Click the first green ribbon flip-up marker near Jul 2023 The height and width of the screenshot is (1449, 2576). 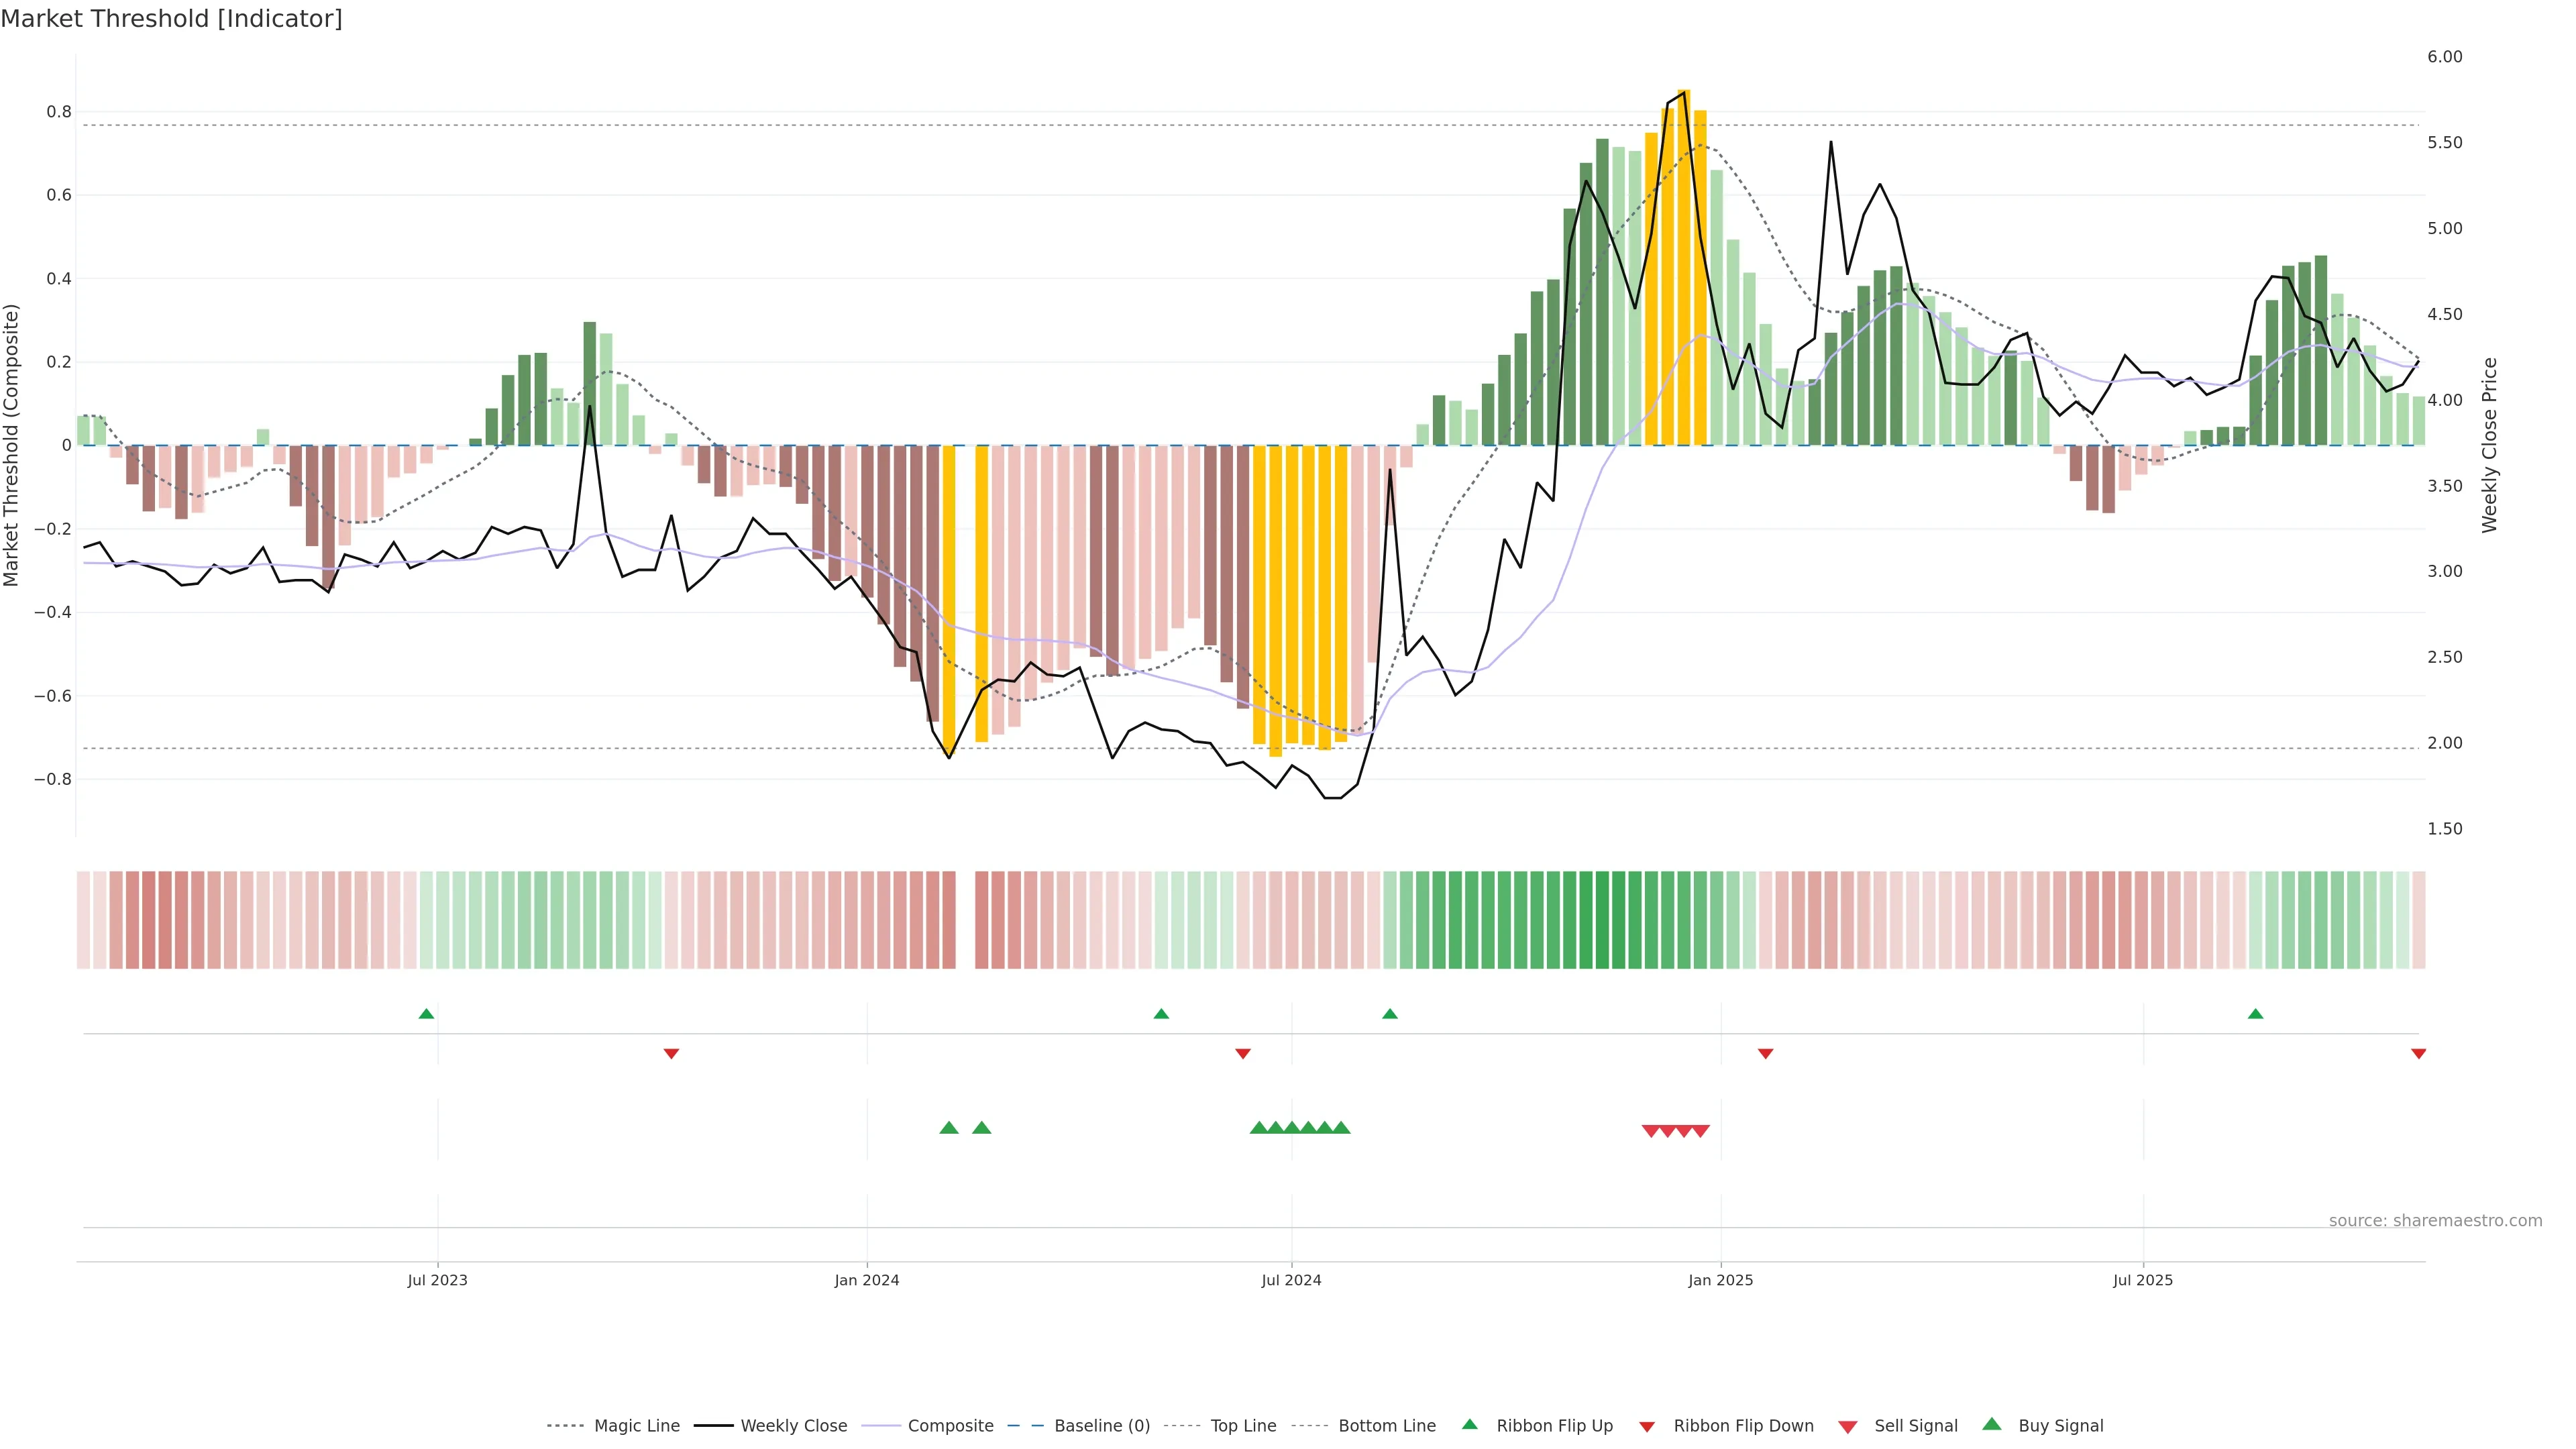[426, 1014]
